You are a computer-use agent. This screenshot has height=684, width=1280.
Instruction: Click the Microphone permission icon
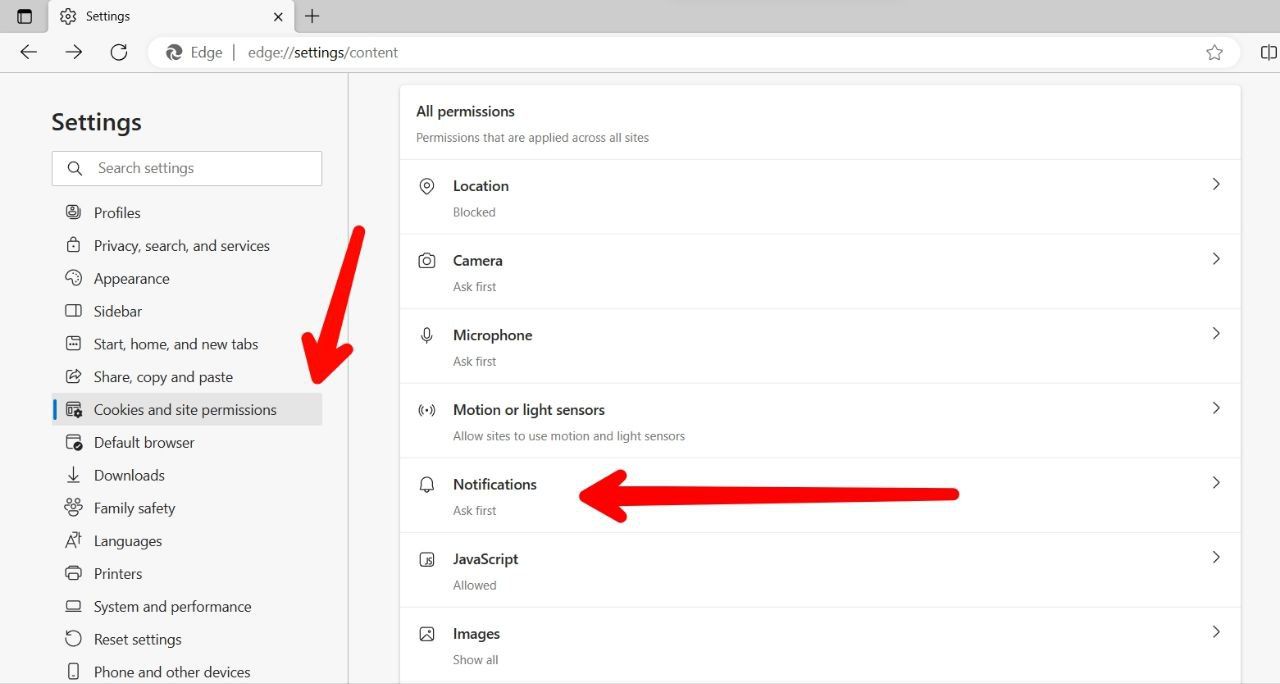click(427, 333)
